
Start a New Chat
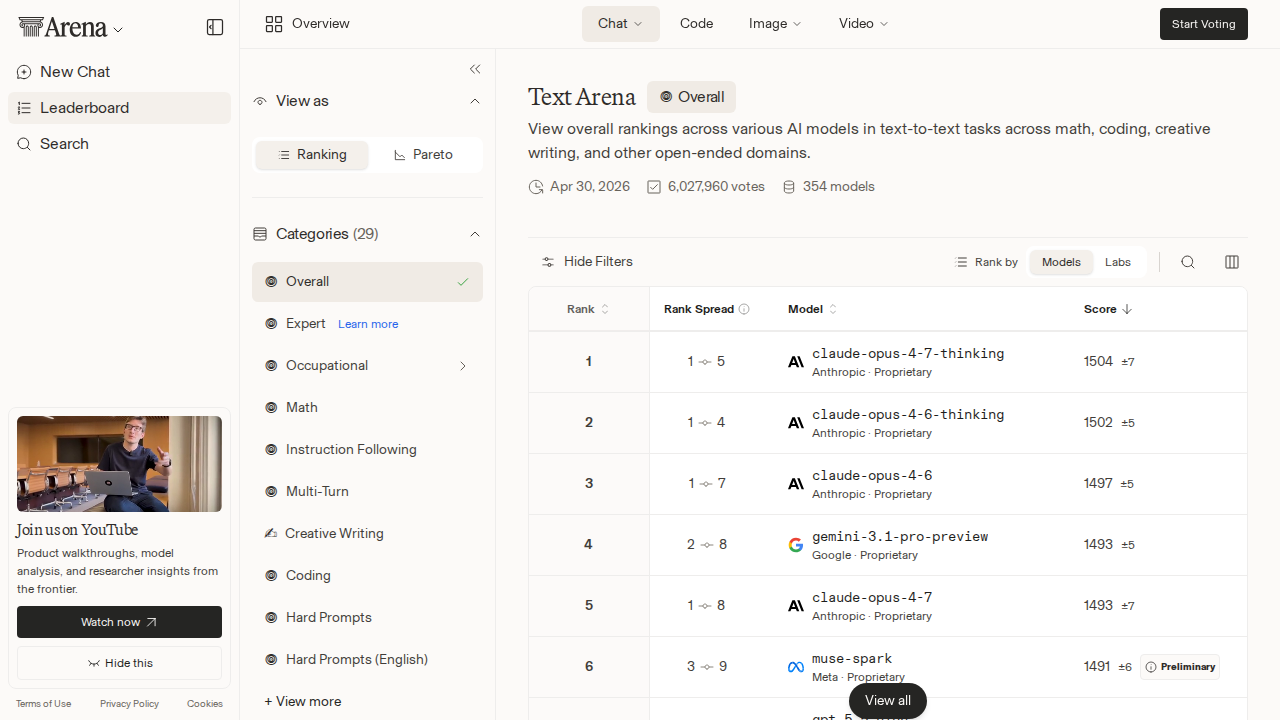[119, 72]
